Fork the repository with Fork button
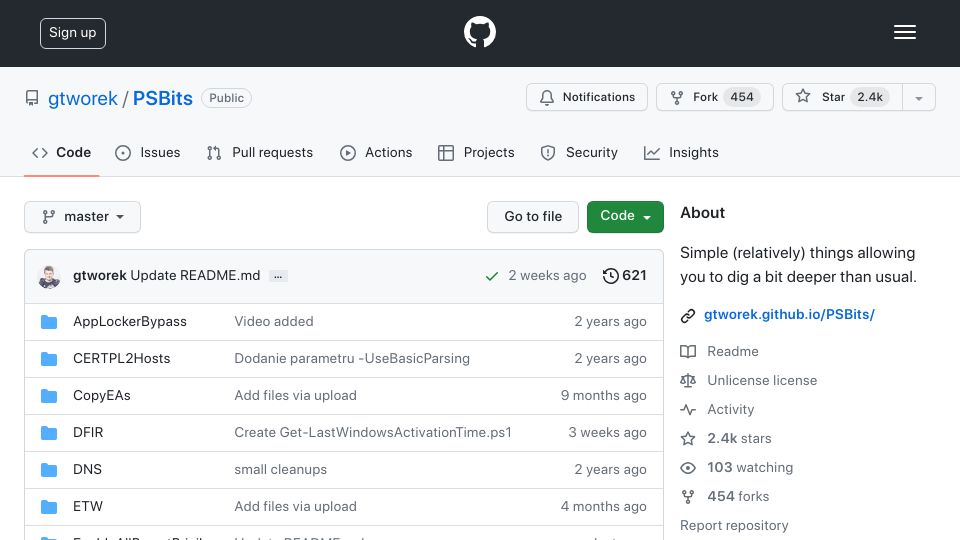Screen dimensions: 960x540 (714, 97)
